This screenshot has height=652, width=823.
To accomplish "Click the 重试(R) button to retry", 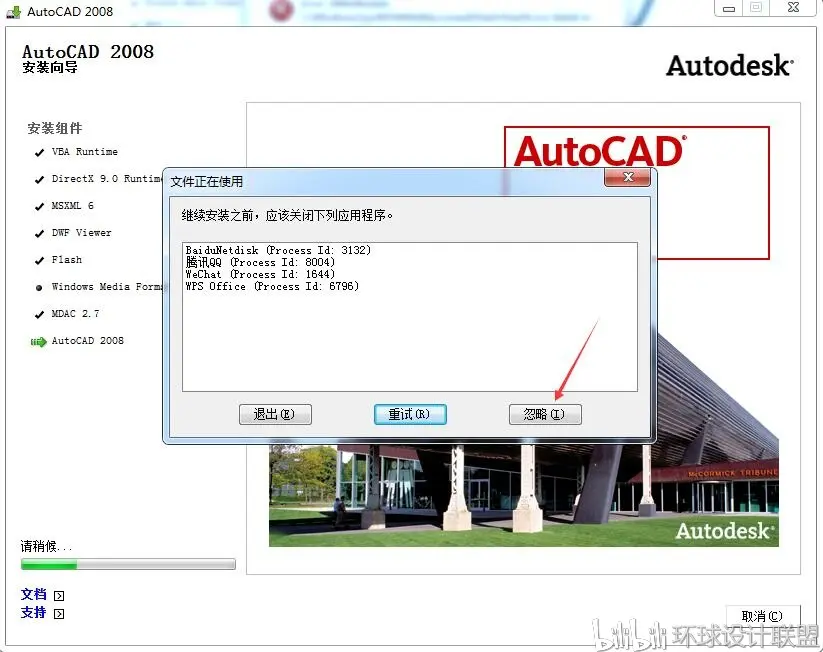I will coord(410,414).
